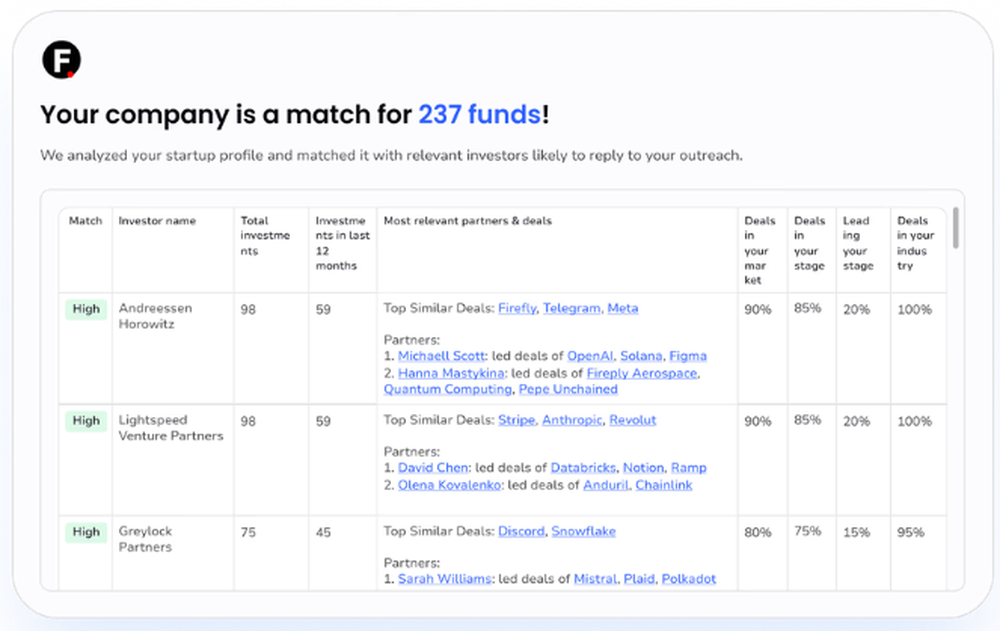Open the Polkadot deal link
This screenshot has width=1000, height=631.
click(x=689, y=579)
